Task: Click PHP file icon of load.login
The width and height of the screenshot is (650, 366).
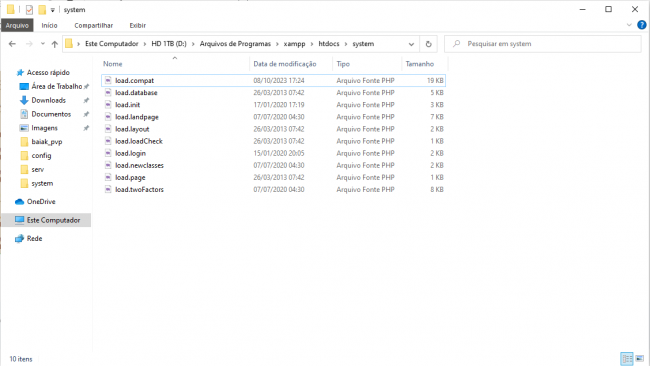Action: 108,153
